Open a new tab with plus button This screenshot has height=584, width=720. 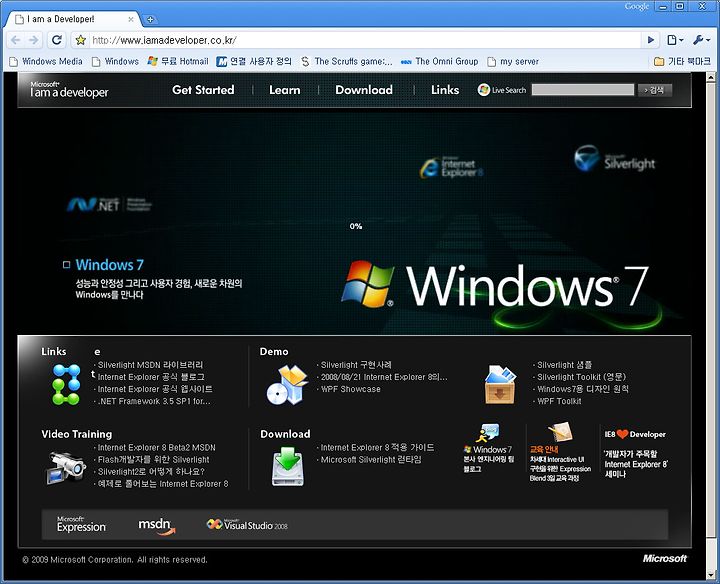click(x=150, y=19)
